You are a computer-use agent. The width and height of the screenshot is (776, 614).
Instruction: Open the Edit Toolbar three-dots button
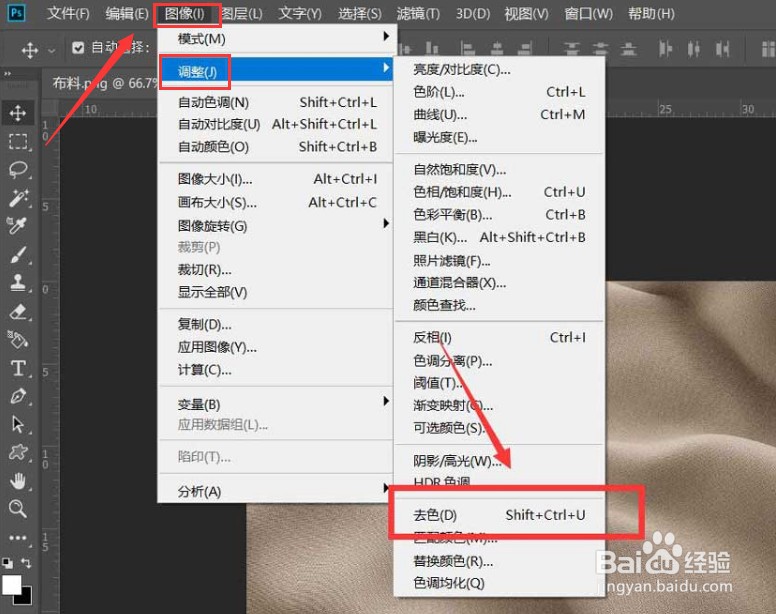(18, 537)
